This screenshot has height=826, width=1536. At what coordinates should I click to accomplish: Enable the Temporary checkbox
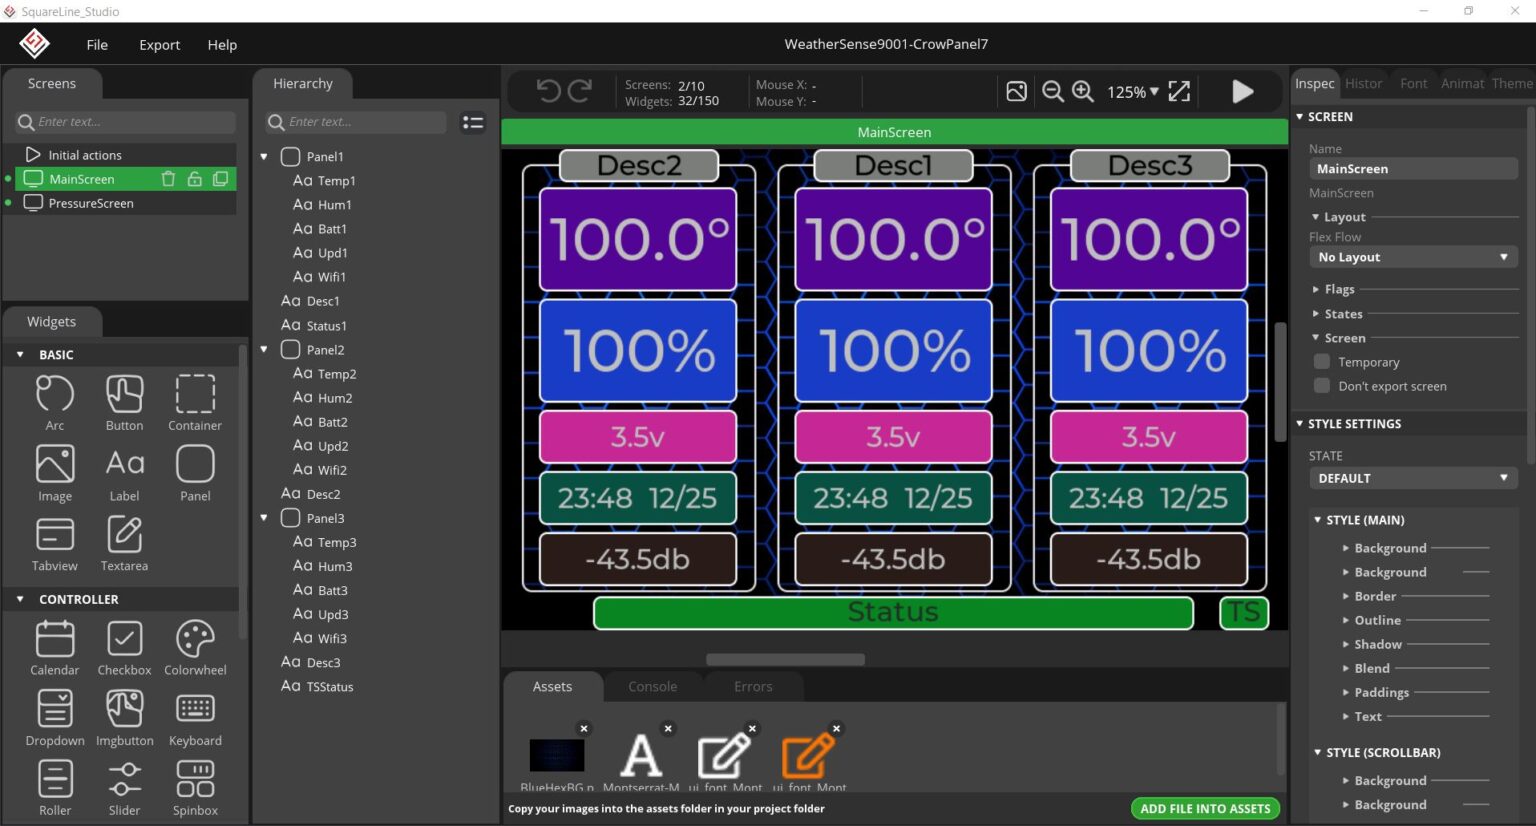pos(1321,361)
